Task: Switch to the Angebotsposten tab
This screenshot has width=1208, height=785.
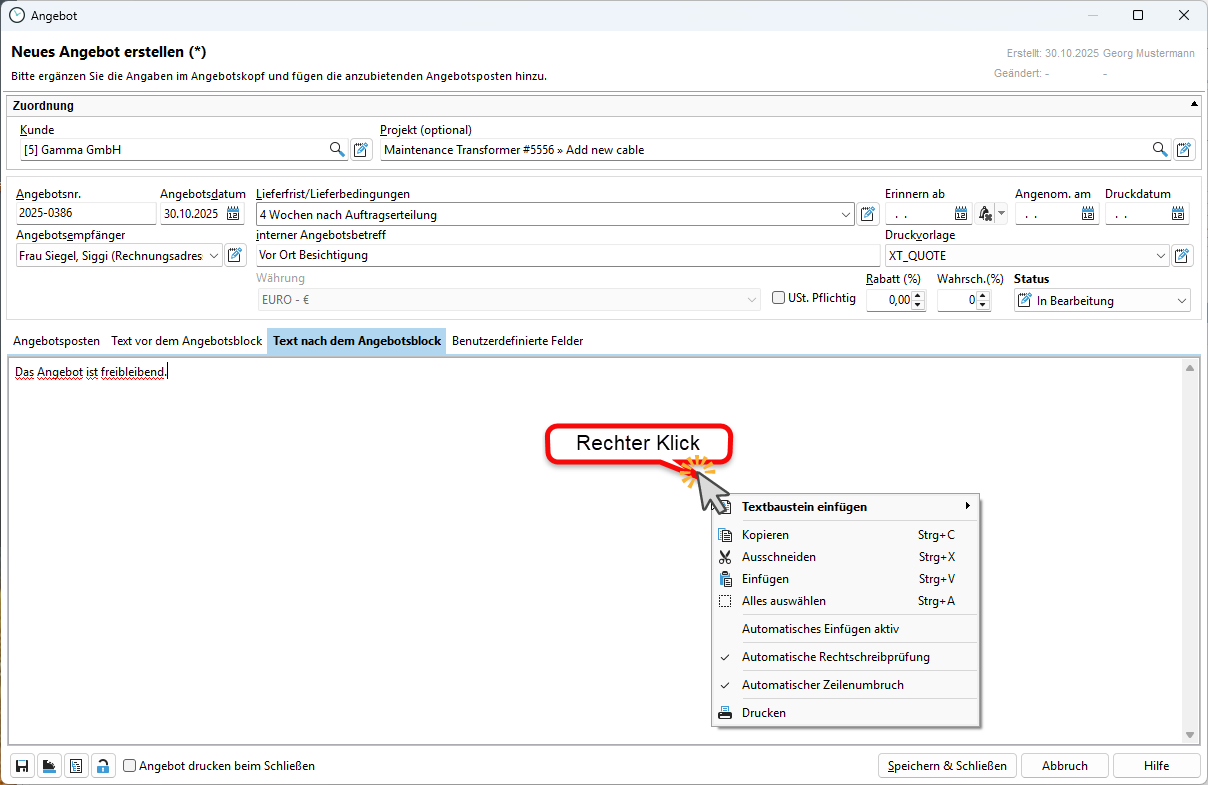Action: (57, 341)
